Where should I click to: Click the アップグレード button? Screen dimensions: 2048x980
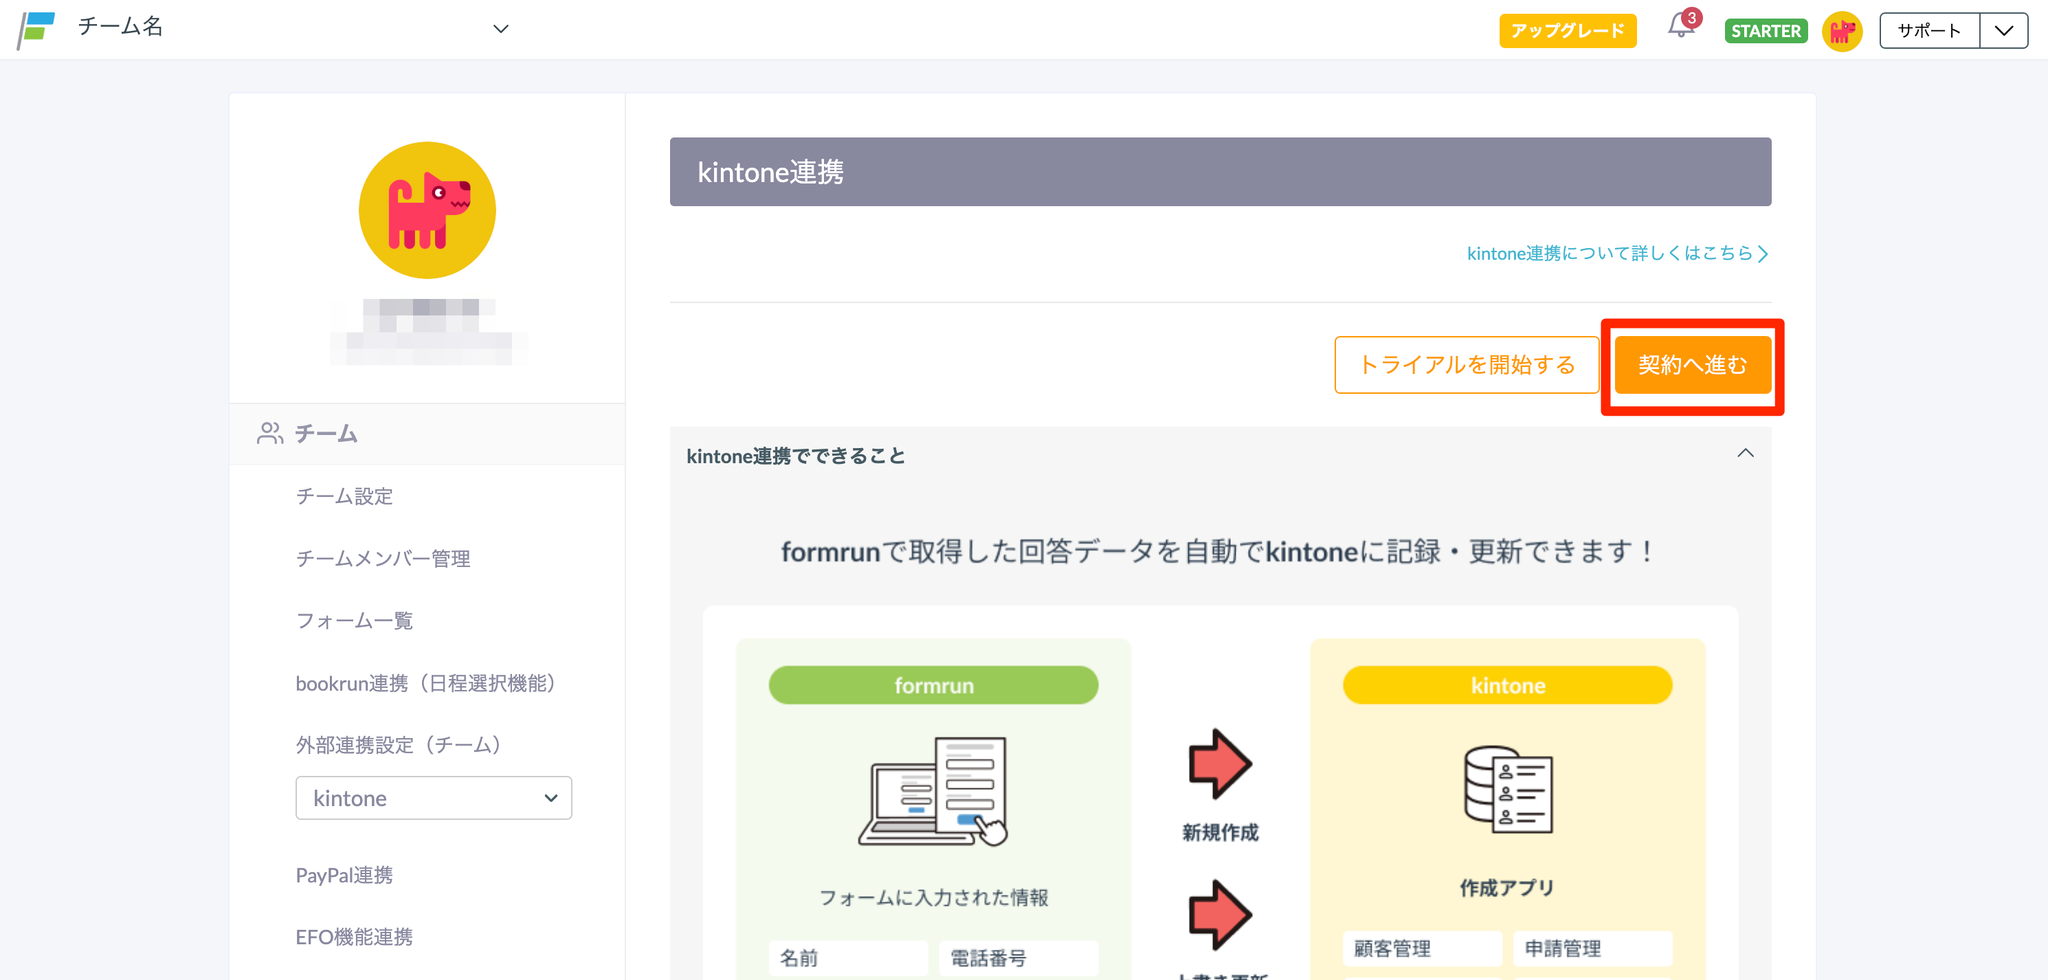click(x=1567, y=31)
